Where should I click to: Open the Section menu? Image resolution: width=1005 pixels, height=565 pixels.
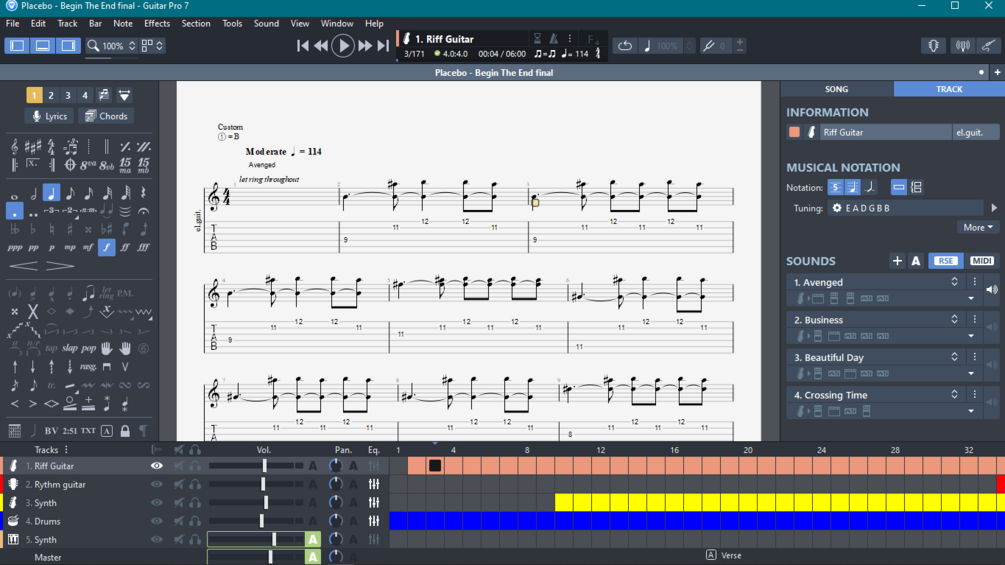195,24
